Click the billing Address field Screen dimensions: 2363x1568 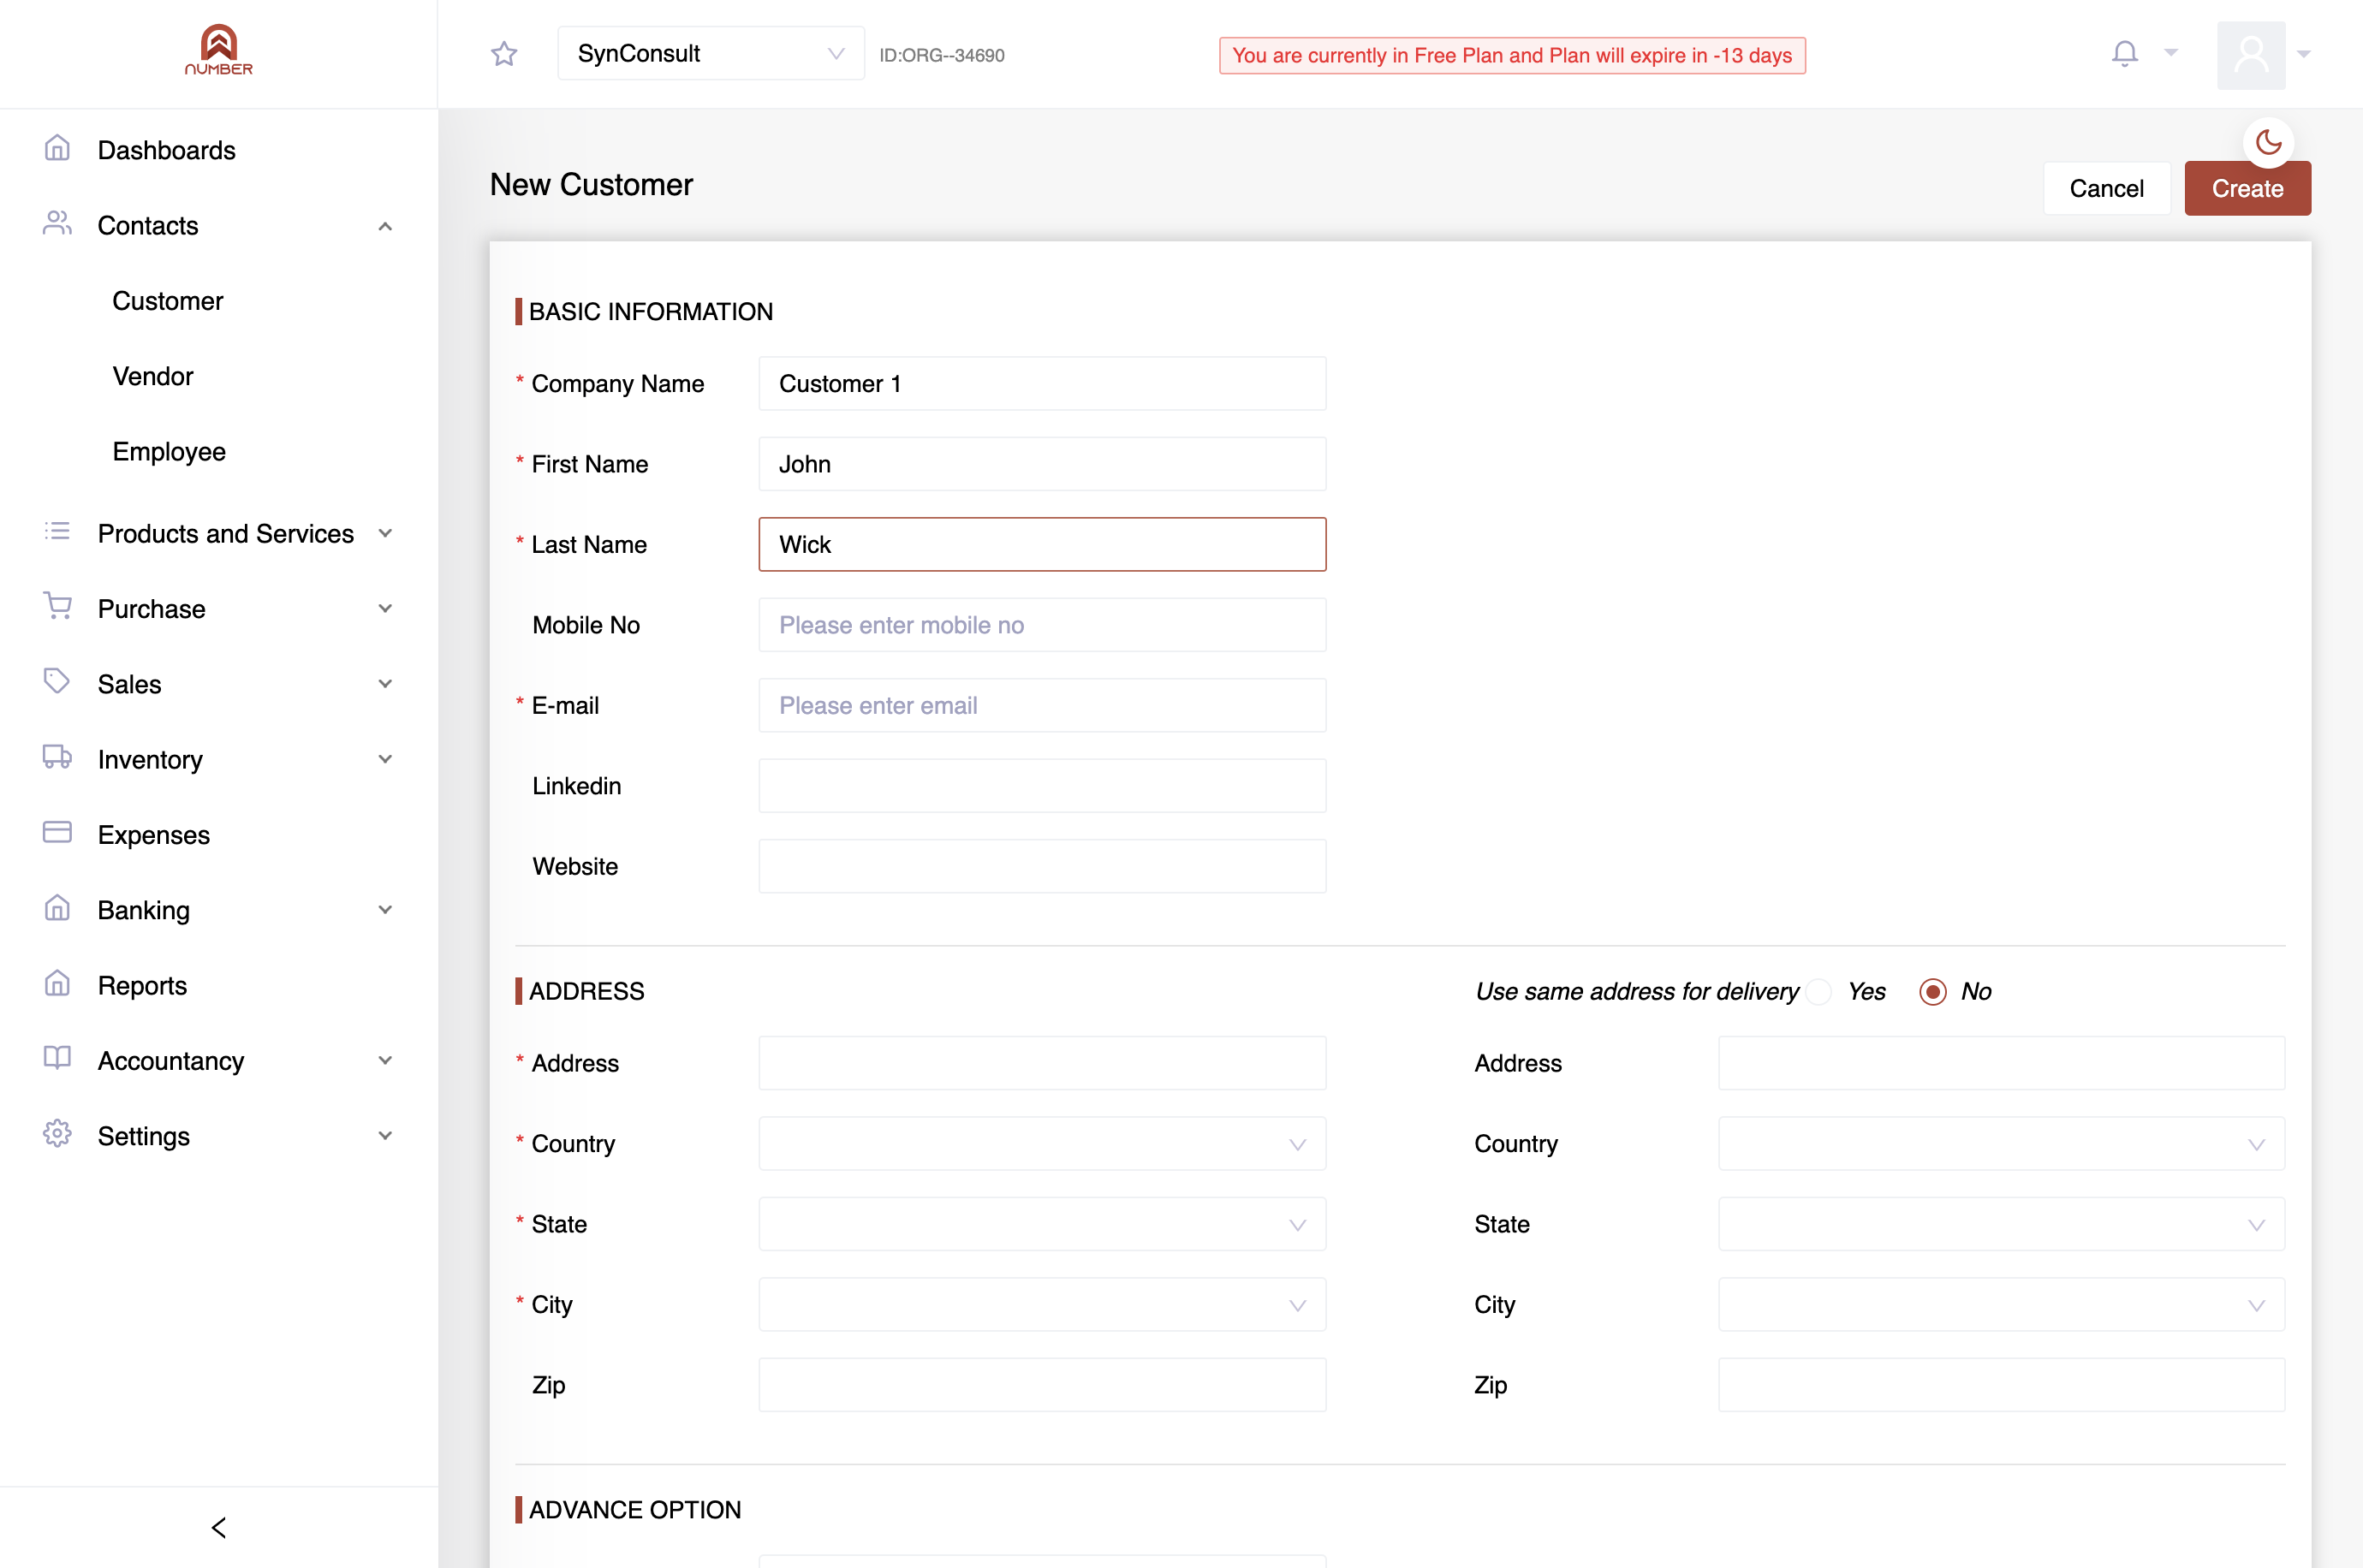tap(1042, 1063)
